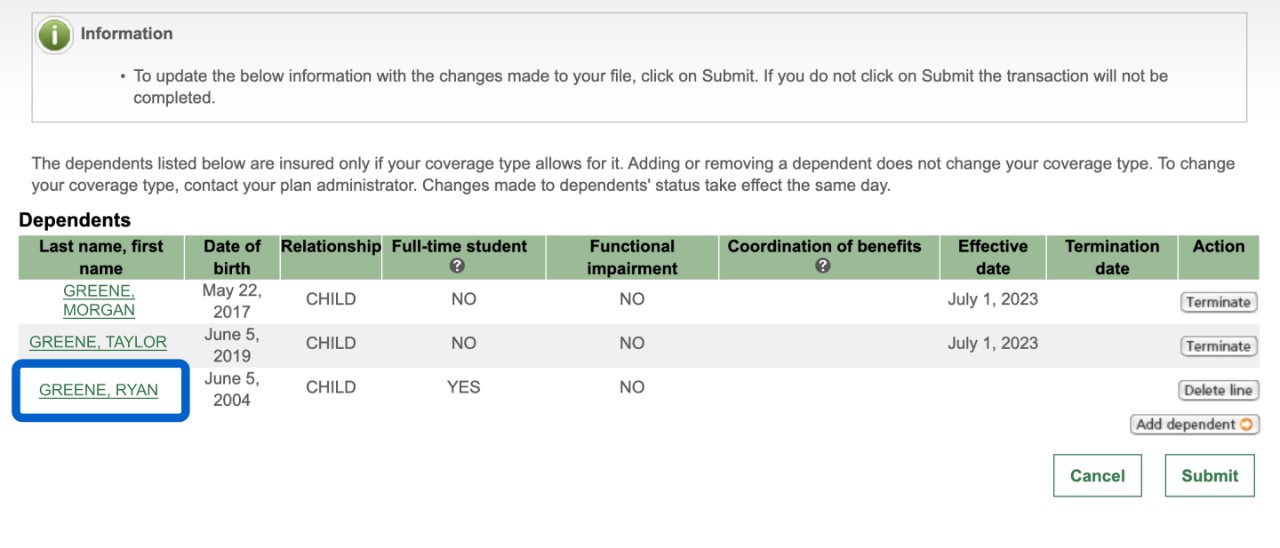Click the green Information icon

point(54,35)
